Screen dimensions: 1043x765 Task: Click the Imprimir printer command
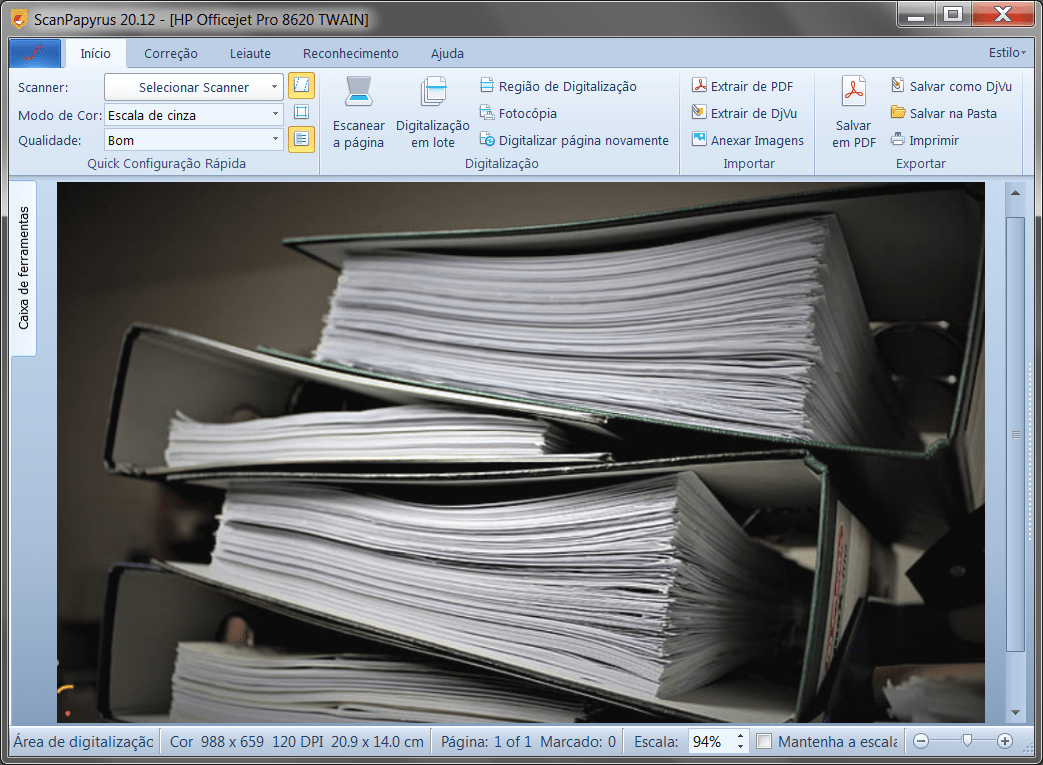(x=925, y=140)
